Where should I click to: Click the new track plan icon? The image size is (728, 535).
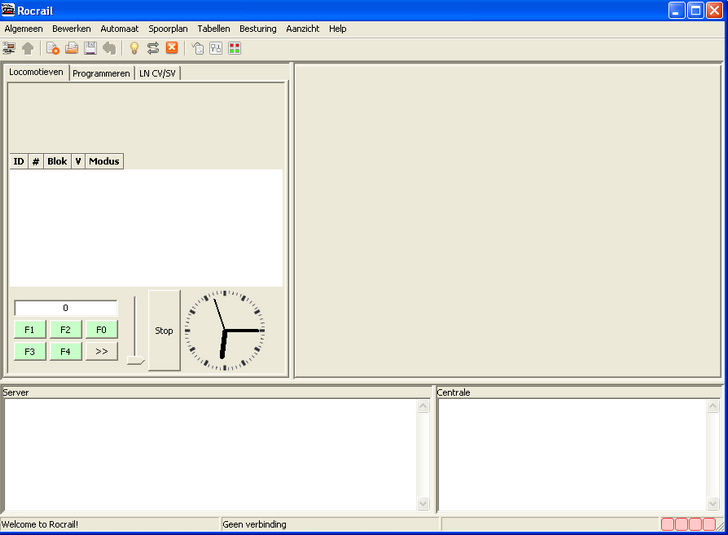(53, 48)
